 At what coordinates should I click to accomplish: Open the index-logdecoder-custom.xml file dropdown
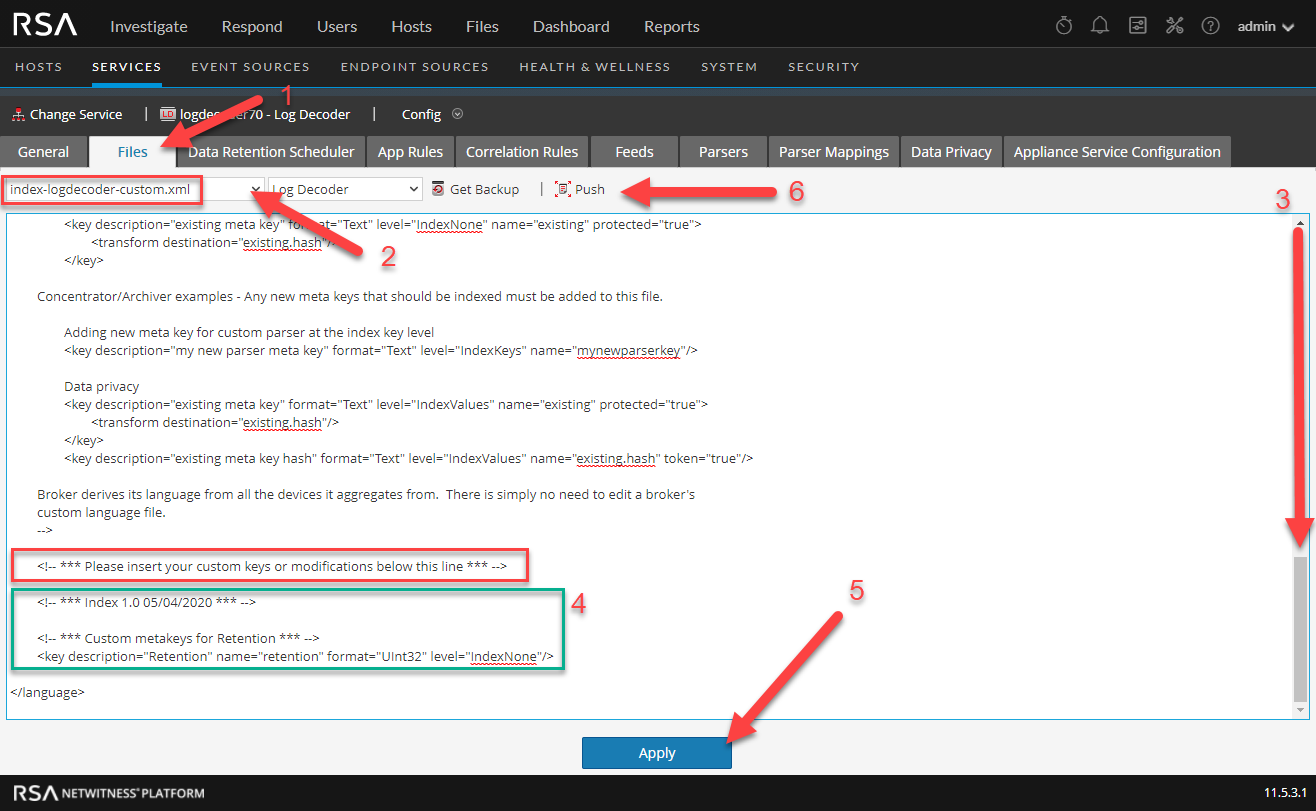tap(256, 189)
